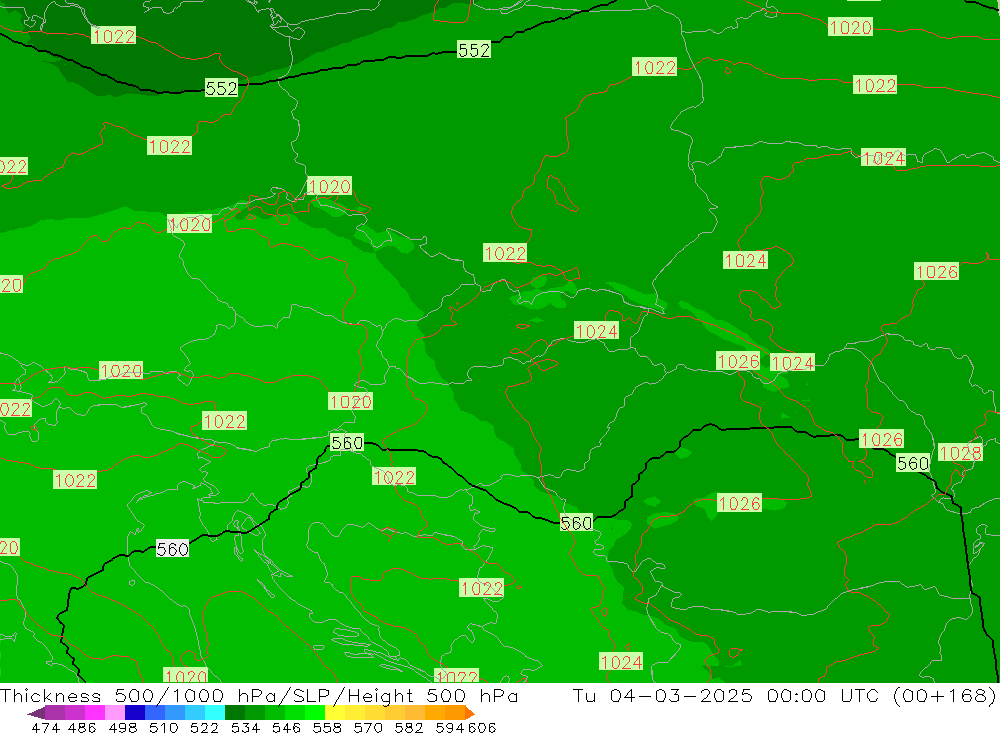Pick the light pink legend swatch
The height and width of the screenshot is (733, 1000).
pos(115,713)
